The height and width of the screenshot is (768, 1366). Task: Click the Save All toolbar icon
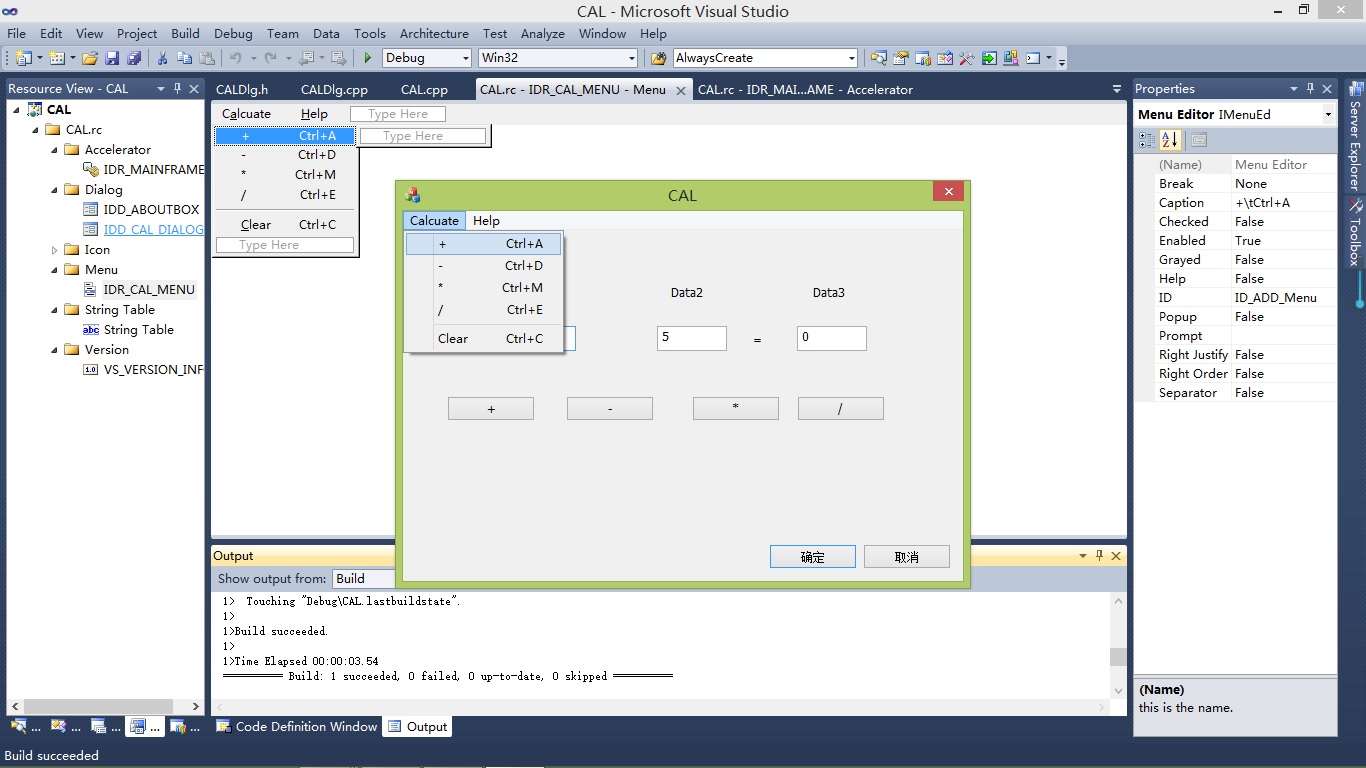[x=134, y=58]
